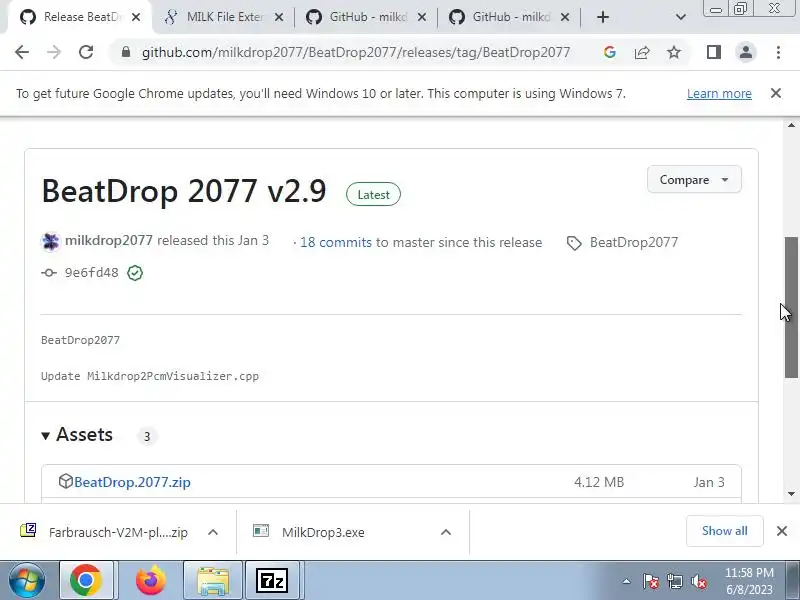Show hidden system tray icons

pyautogui.click(x=626, y=581)
